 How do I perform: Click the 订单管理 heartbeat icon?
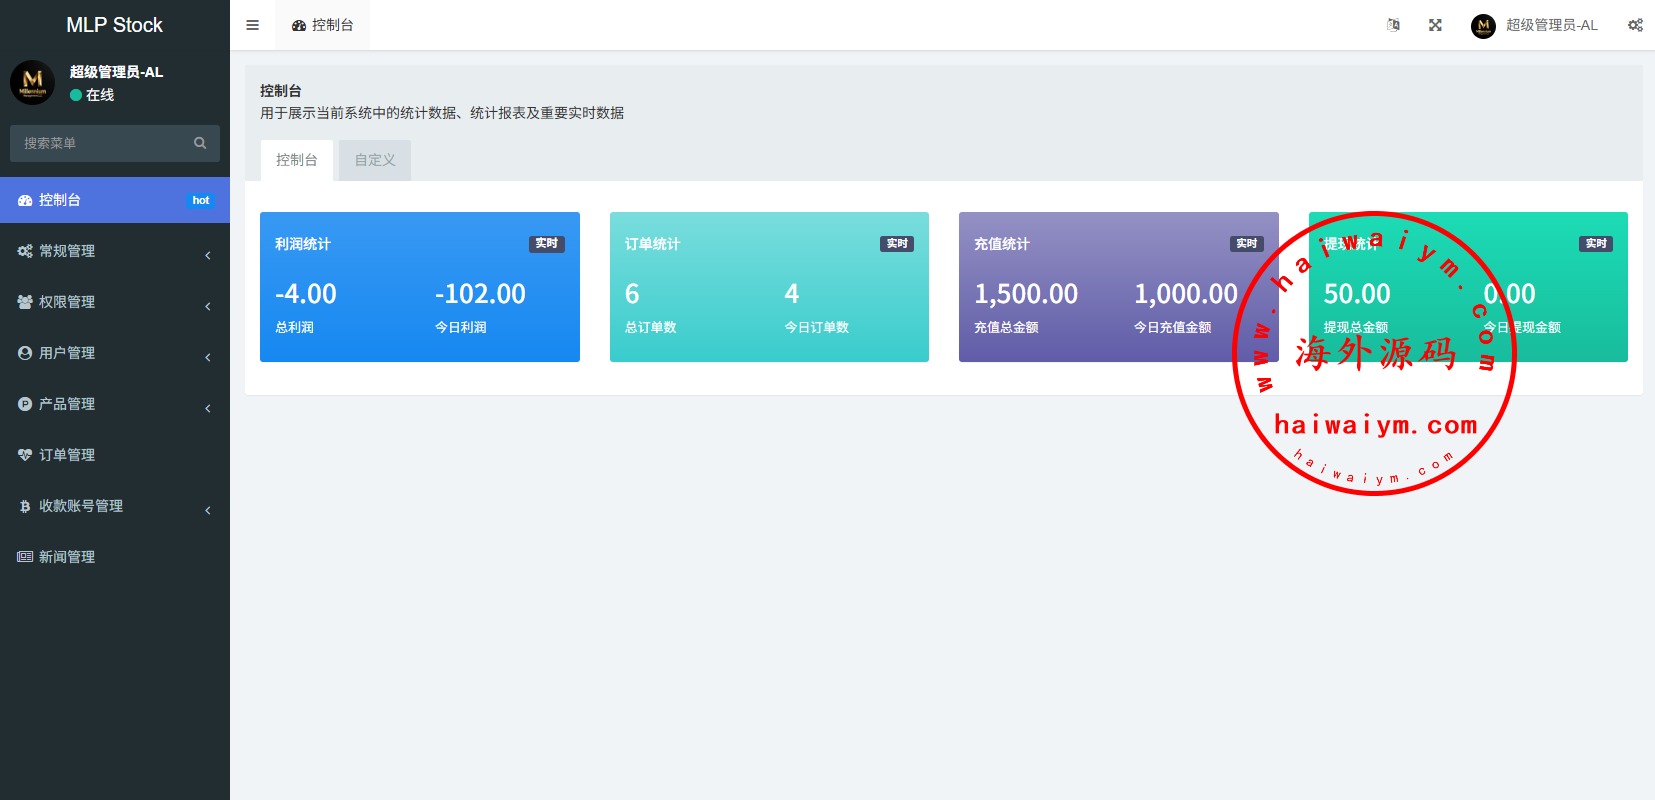[25, 455]
